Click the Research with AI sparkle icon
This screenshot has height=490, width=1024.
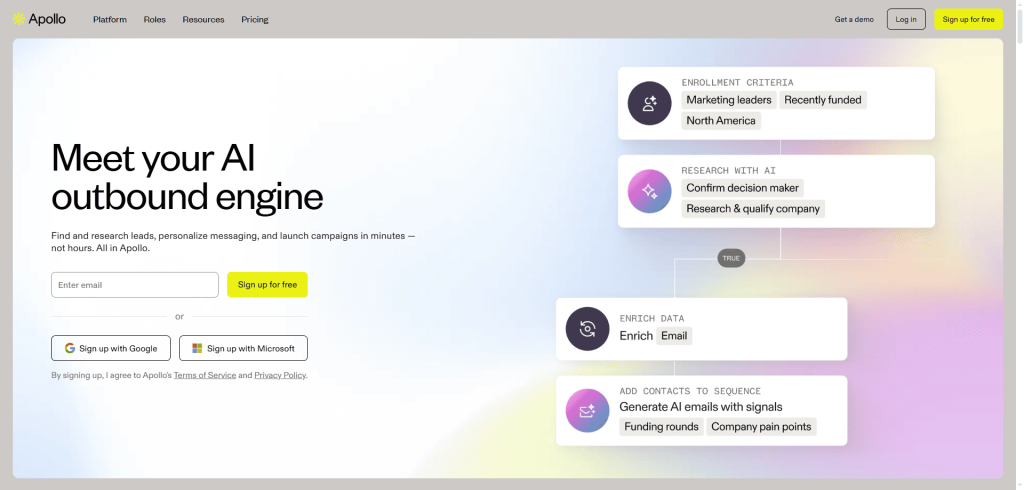[649, 191]
